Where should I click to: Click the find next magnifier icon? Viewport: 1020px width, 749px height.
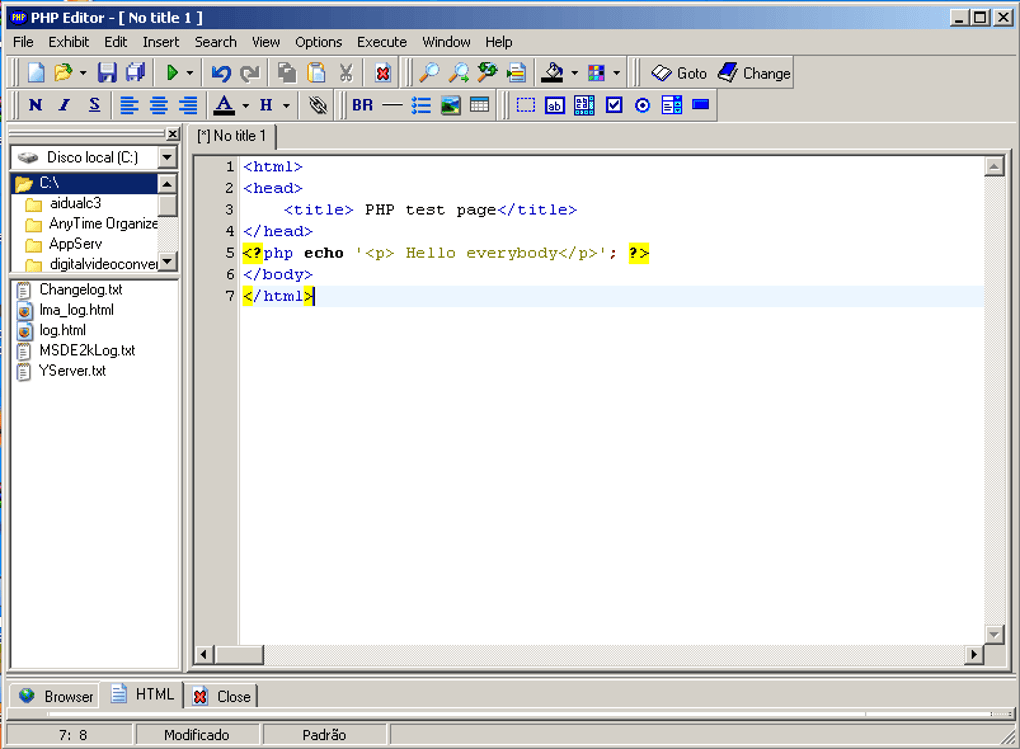point(459,72)
